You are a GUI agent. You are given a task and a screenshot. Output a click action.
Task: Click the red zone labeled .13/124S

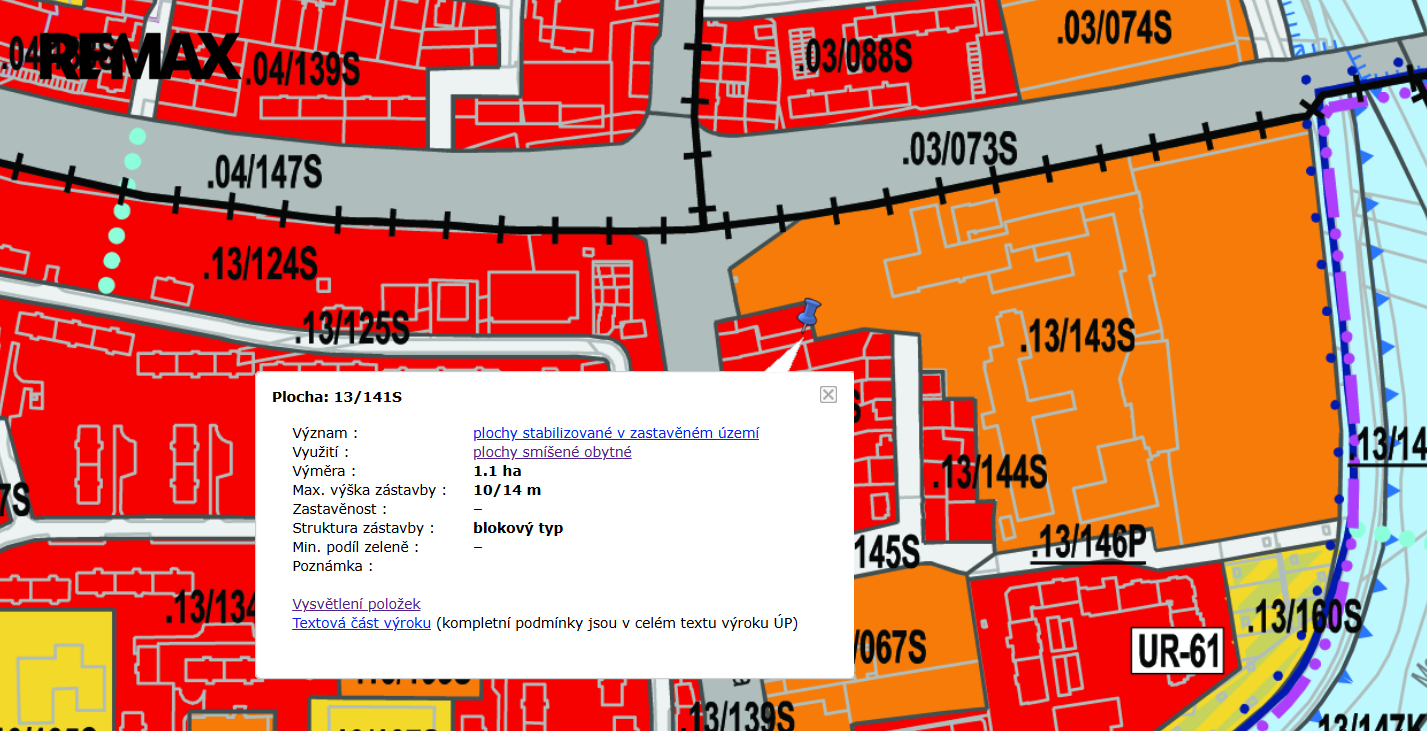pyautogui.click(x=259, y=264)
